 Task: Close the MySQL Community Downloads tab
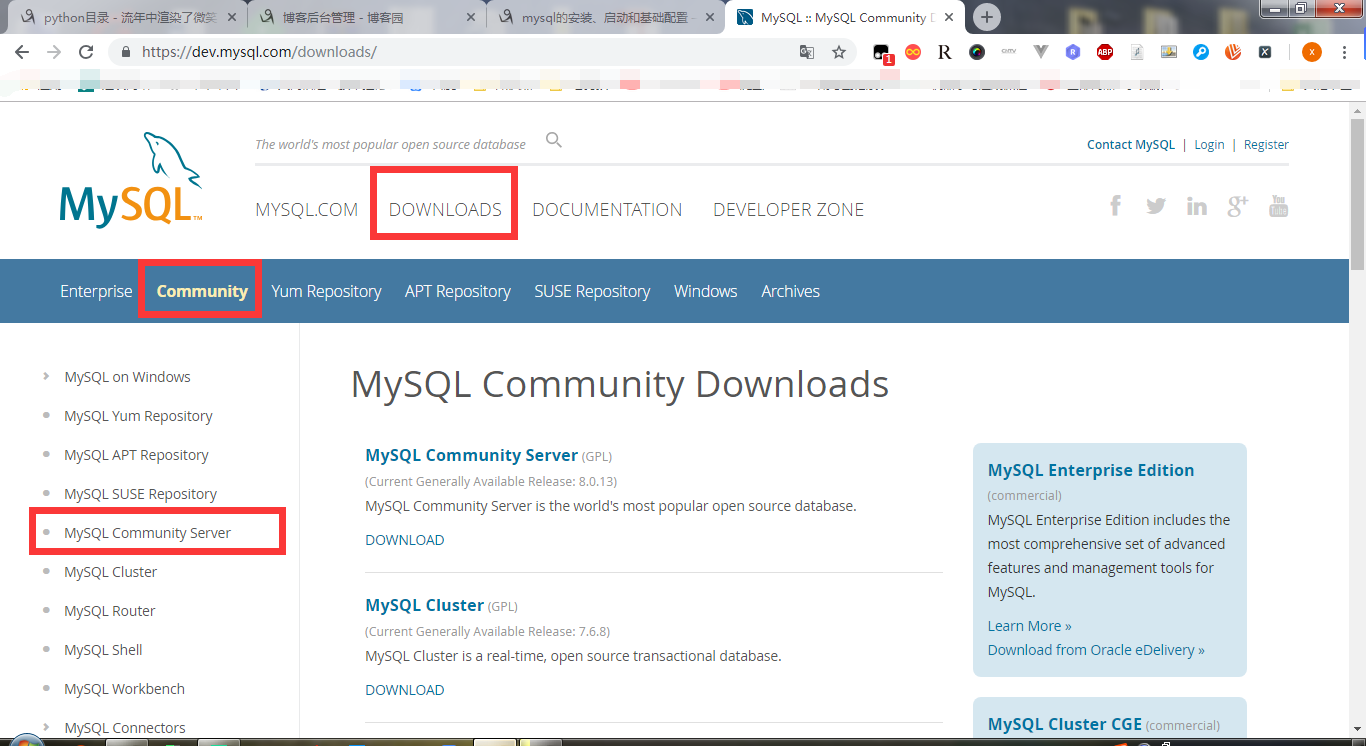948,18
